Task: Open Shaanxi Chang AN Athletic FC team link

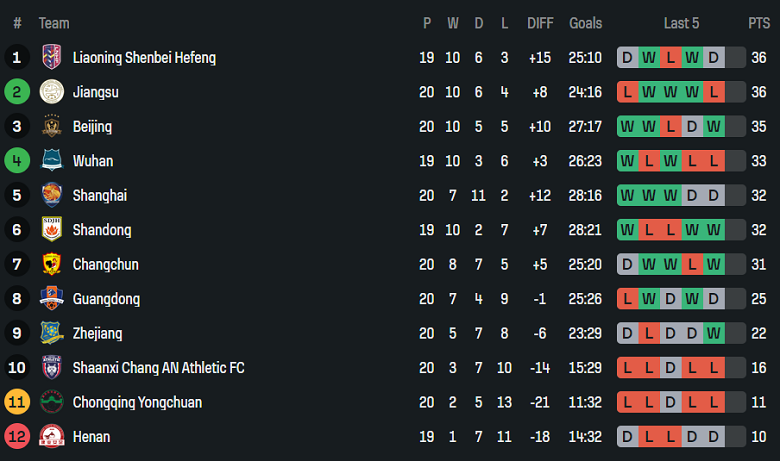Action: pos(158,368)
